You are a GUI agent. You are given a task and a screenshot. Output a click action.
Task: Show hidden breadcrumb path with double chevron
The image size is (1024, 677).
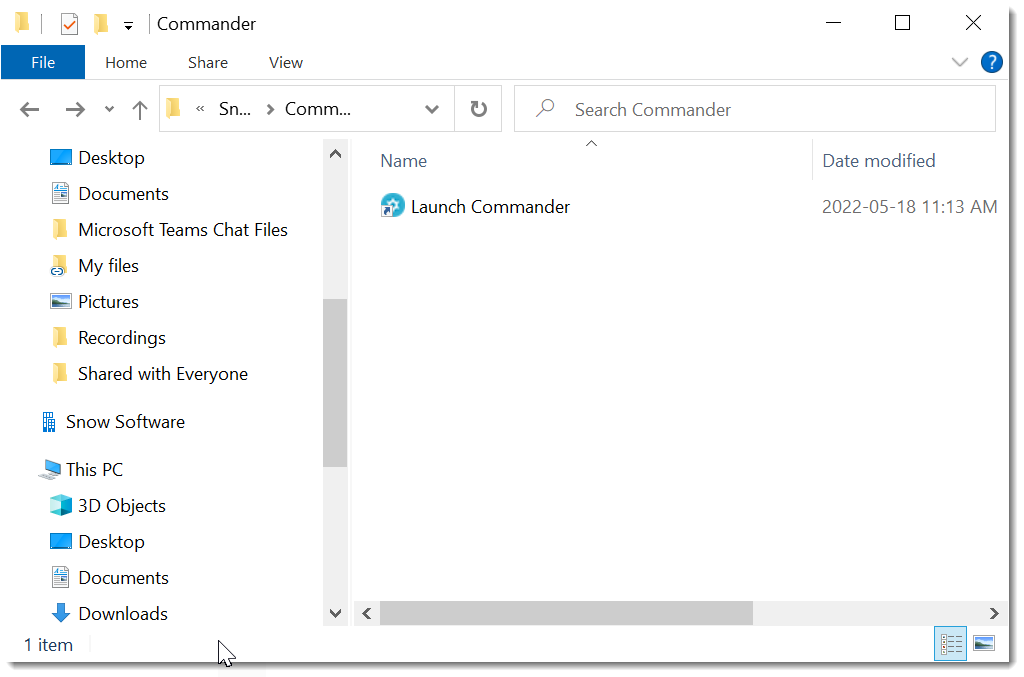click(200, 109)
